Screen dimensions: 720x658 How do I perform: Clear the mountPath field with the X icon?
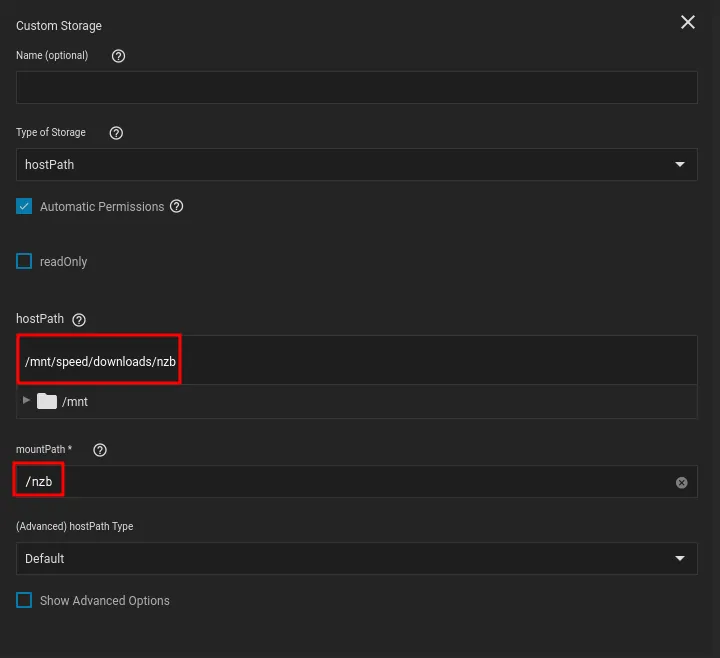click(x=682, y=482)
